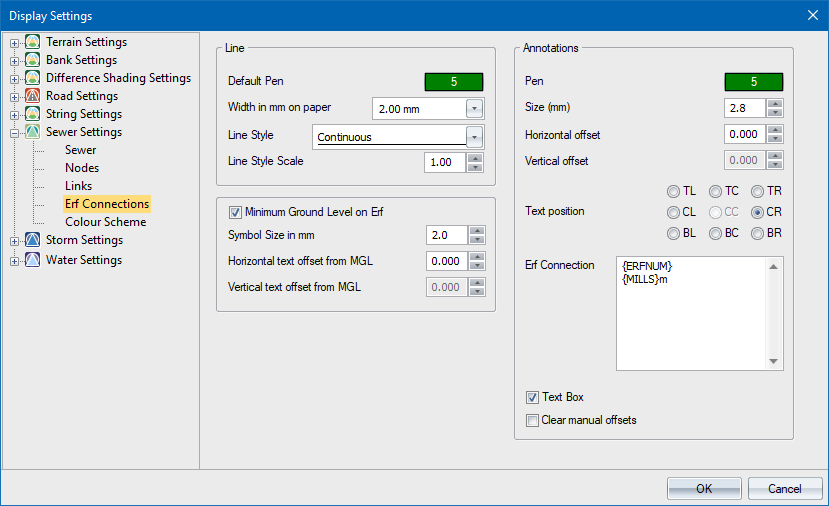Click the Storm Settings icon

(x=33, y=241)
